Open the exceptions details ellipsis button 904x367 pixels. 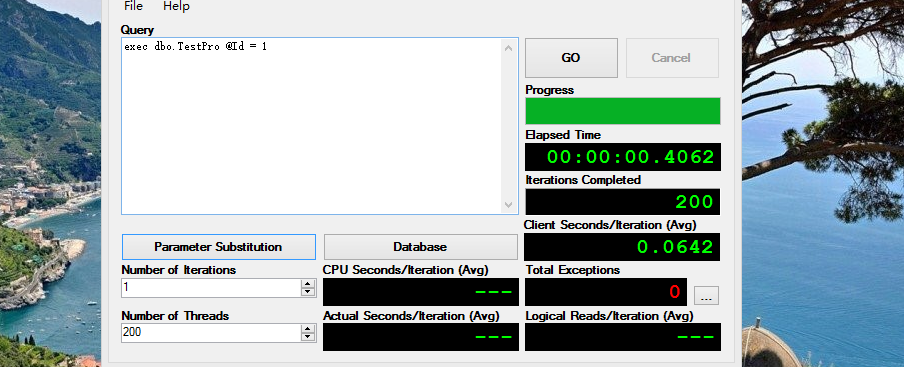706,296
